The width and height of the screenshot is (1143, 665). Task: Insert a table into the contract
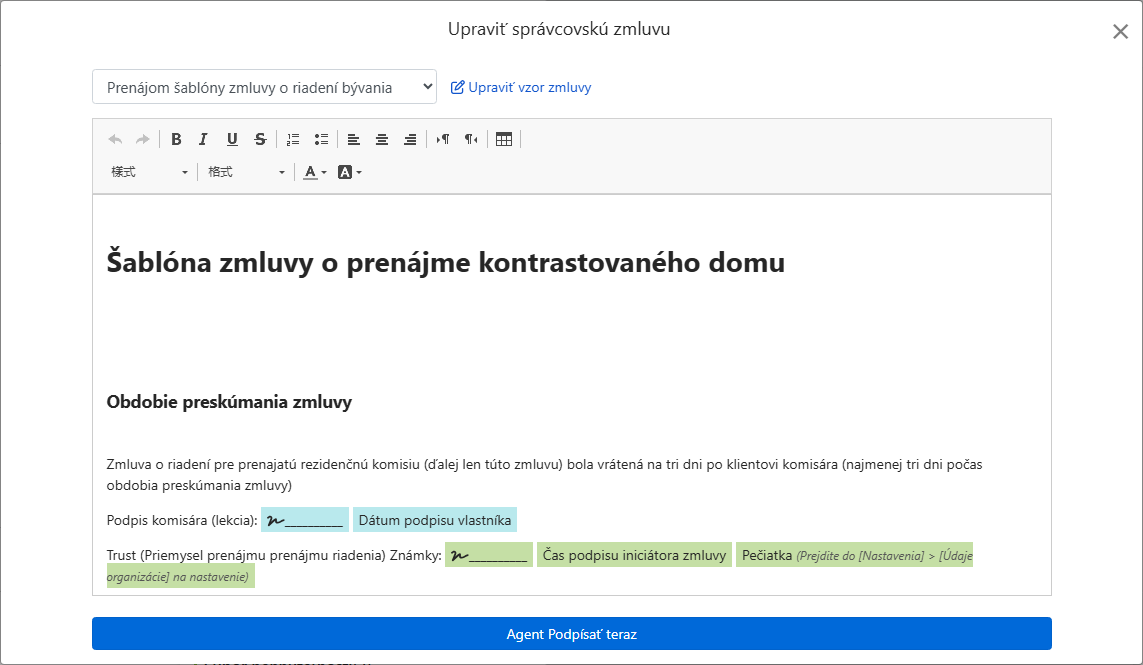point(504,139)
